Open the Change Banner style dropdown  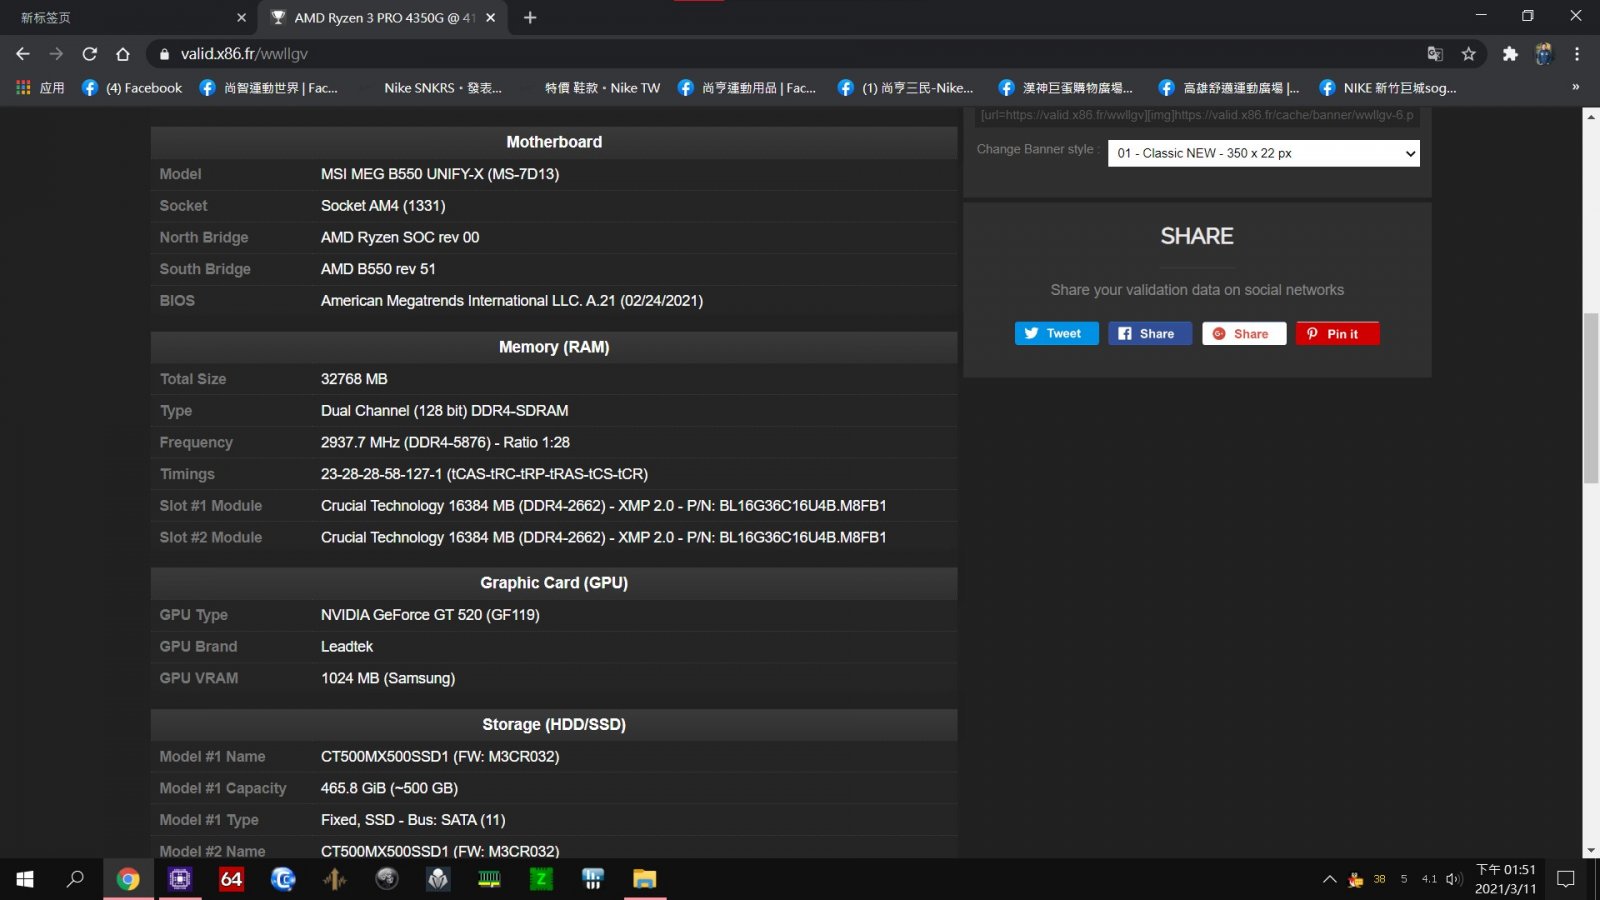(x=1264, y=153)
